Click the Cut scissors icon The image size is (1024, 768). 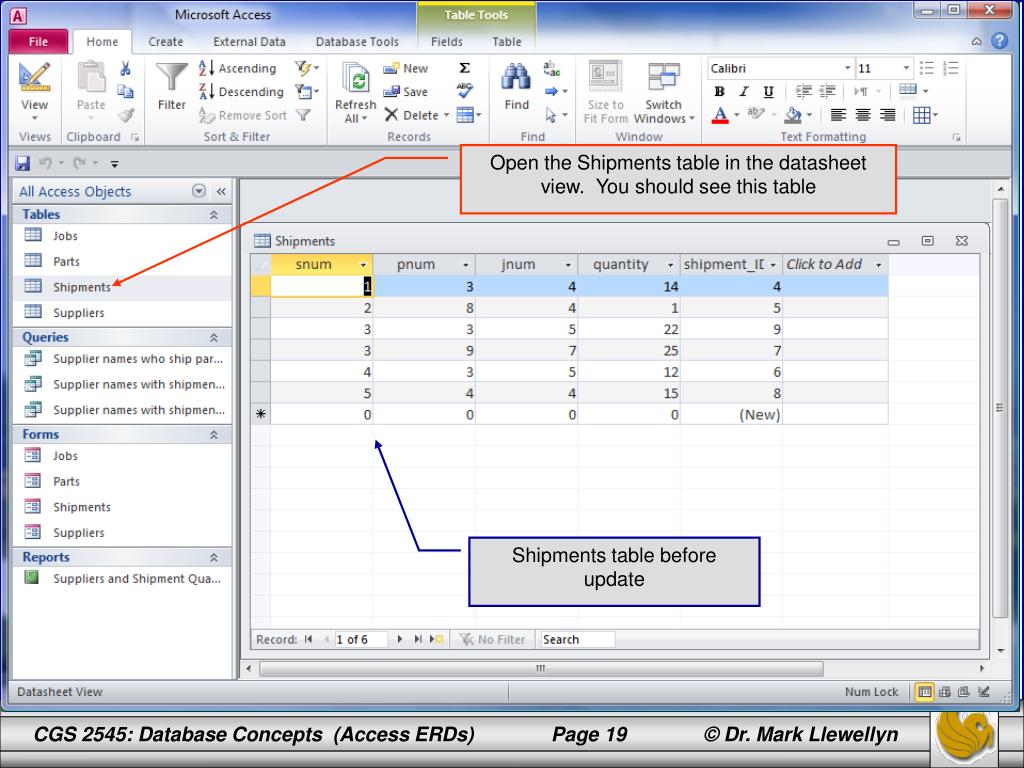(125, 68)
